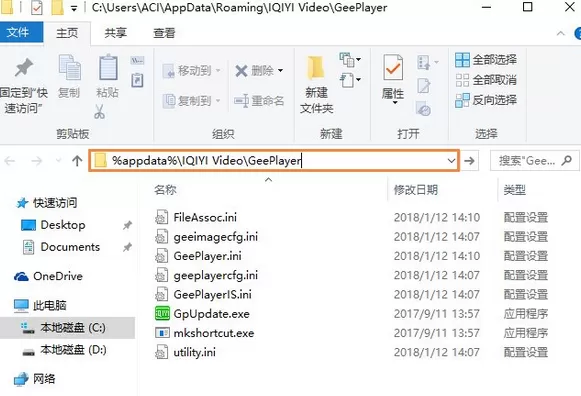Click the History icon in the 打开 group

(x=423, y=109)
